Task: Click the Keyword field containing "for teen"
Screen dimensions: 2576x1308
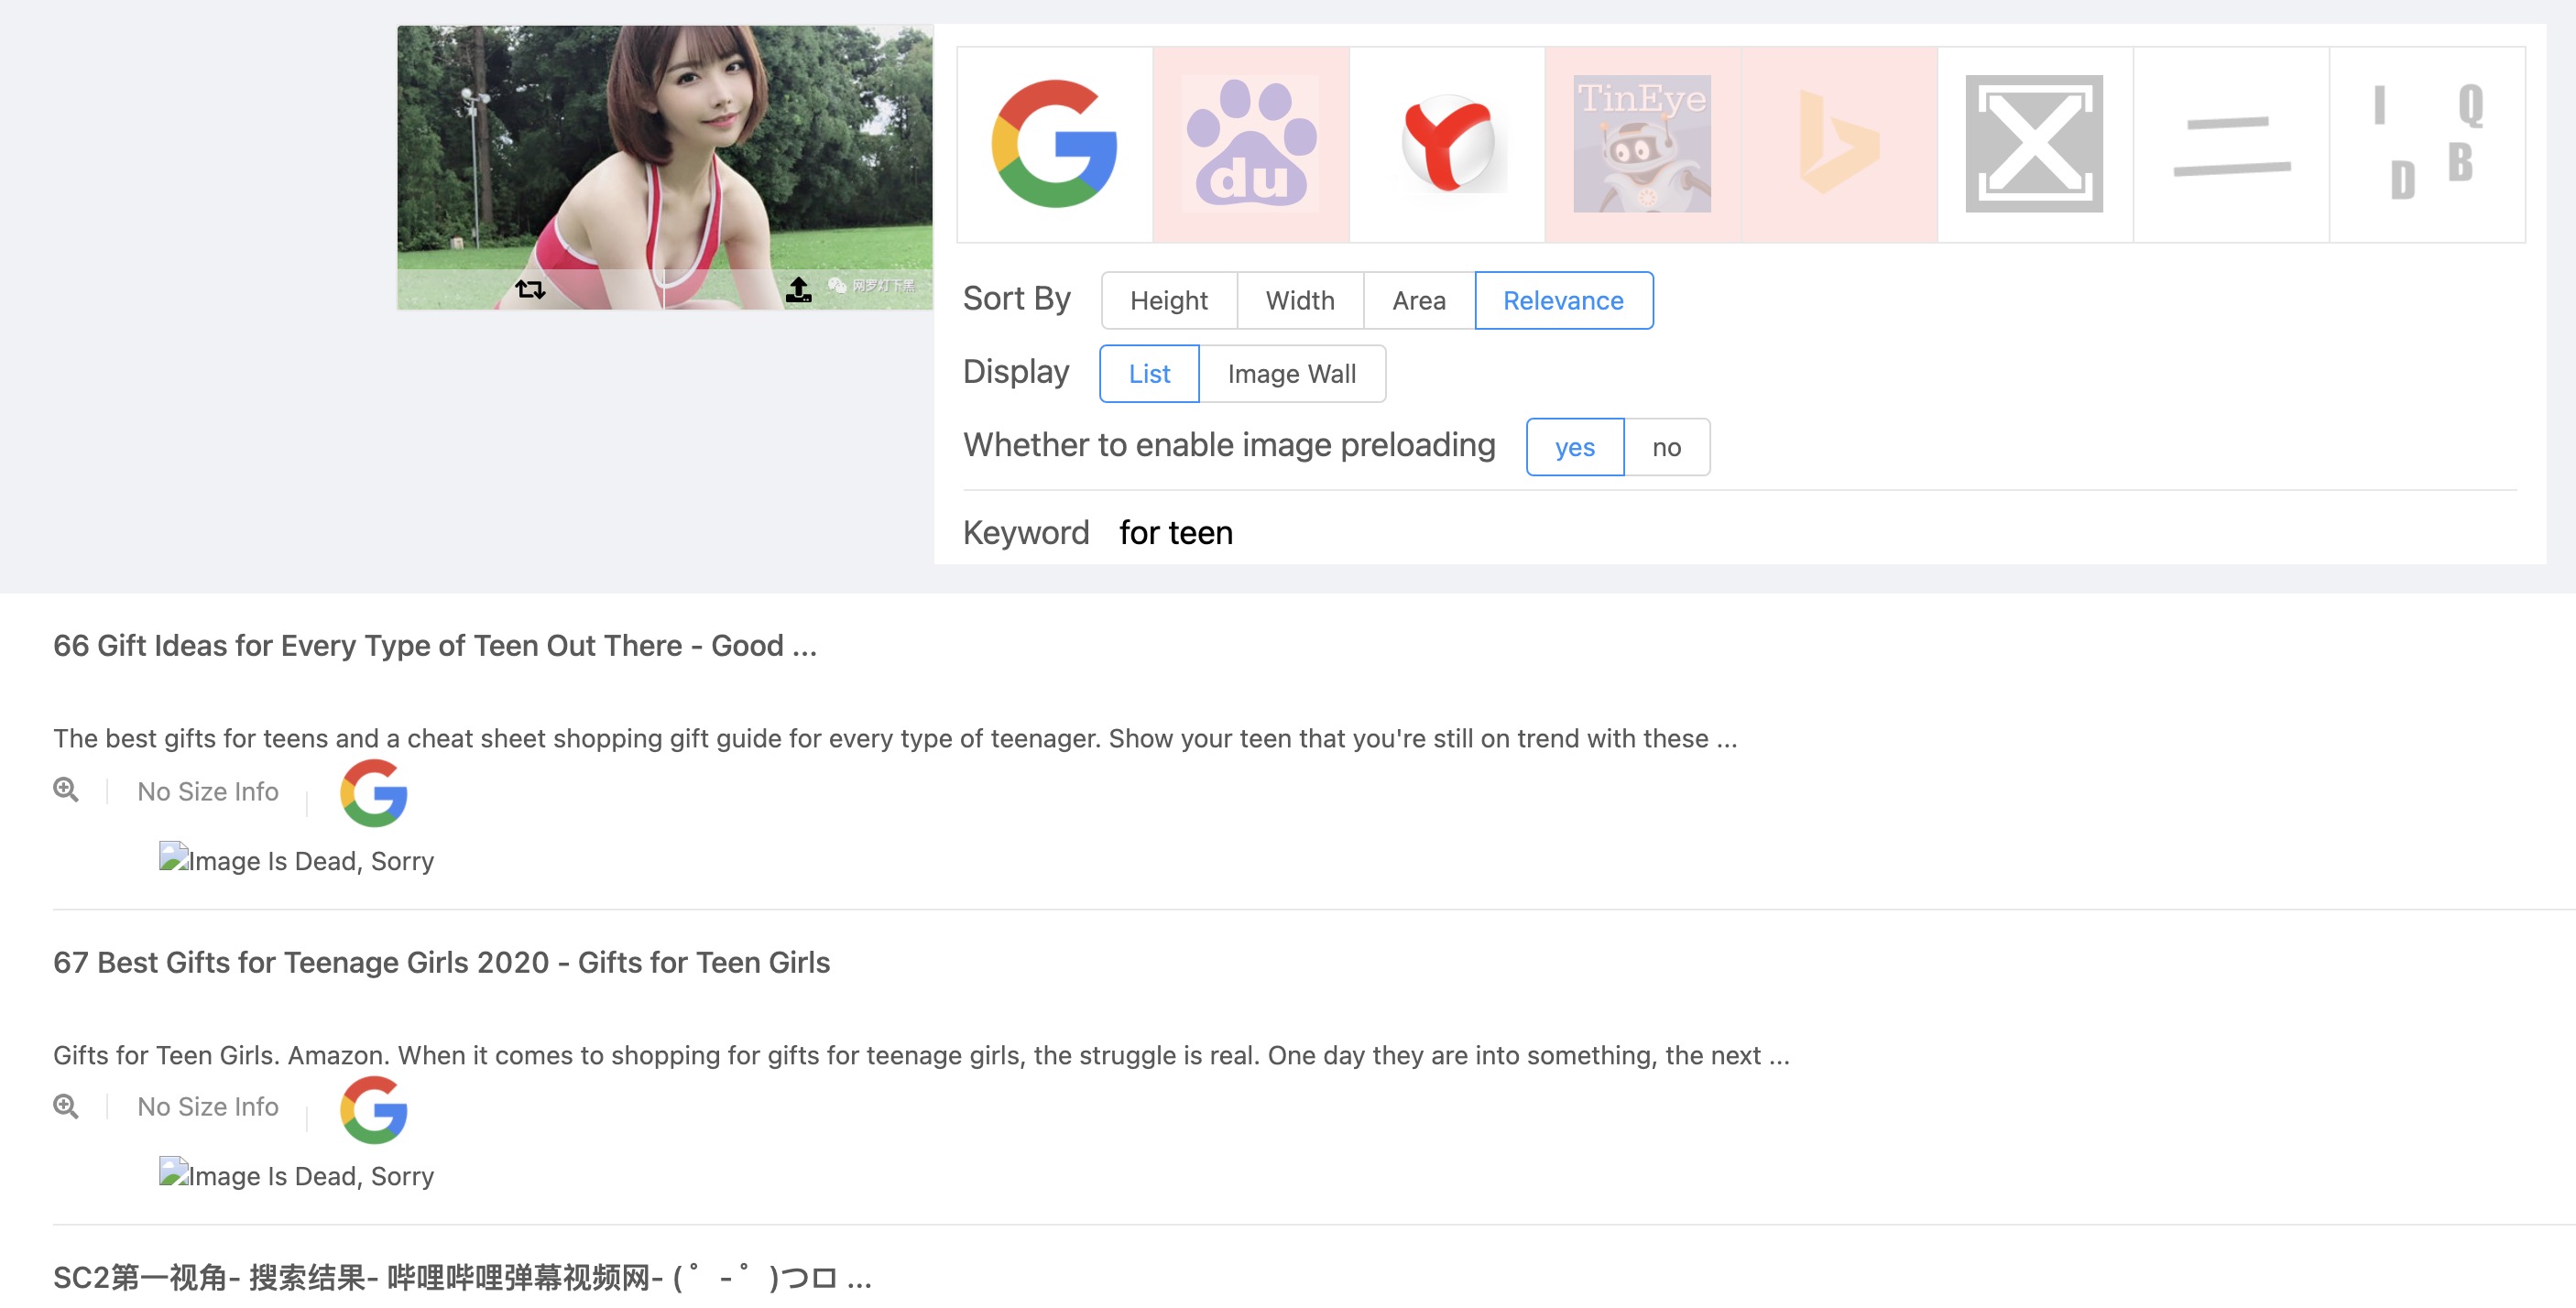Action: [1176, 533]
